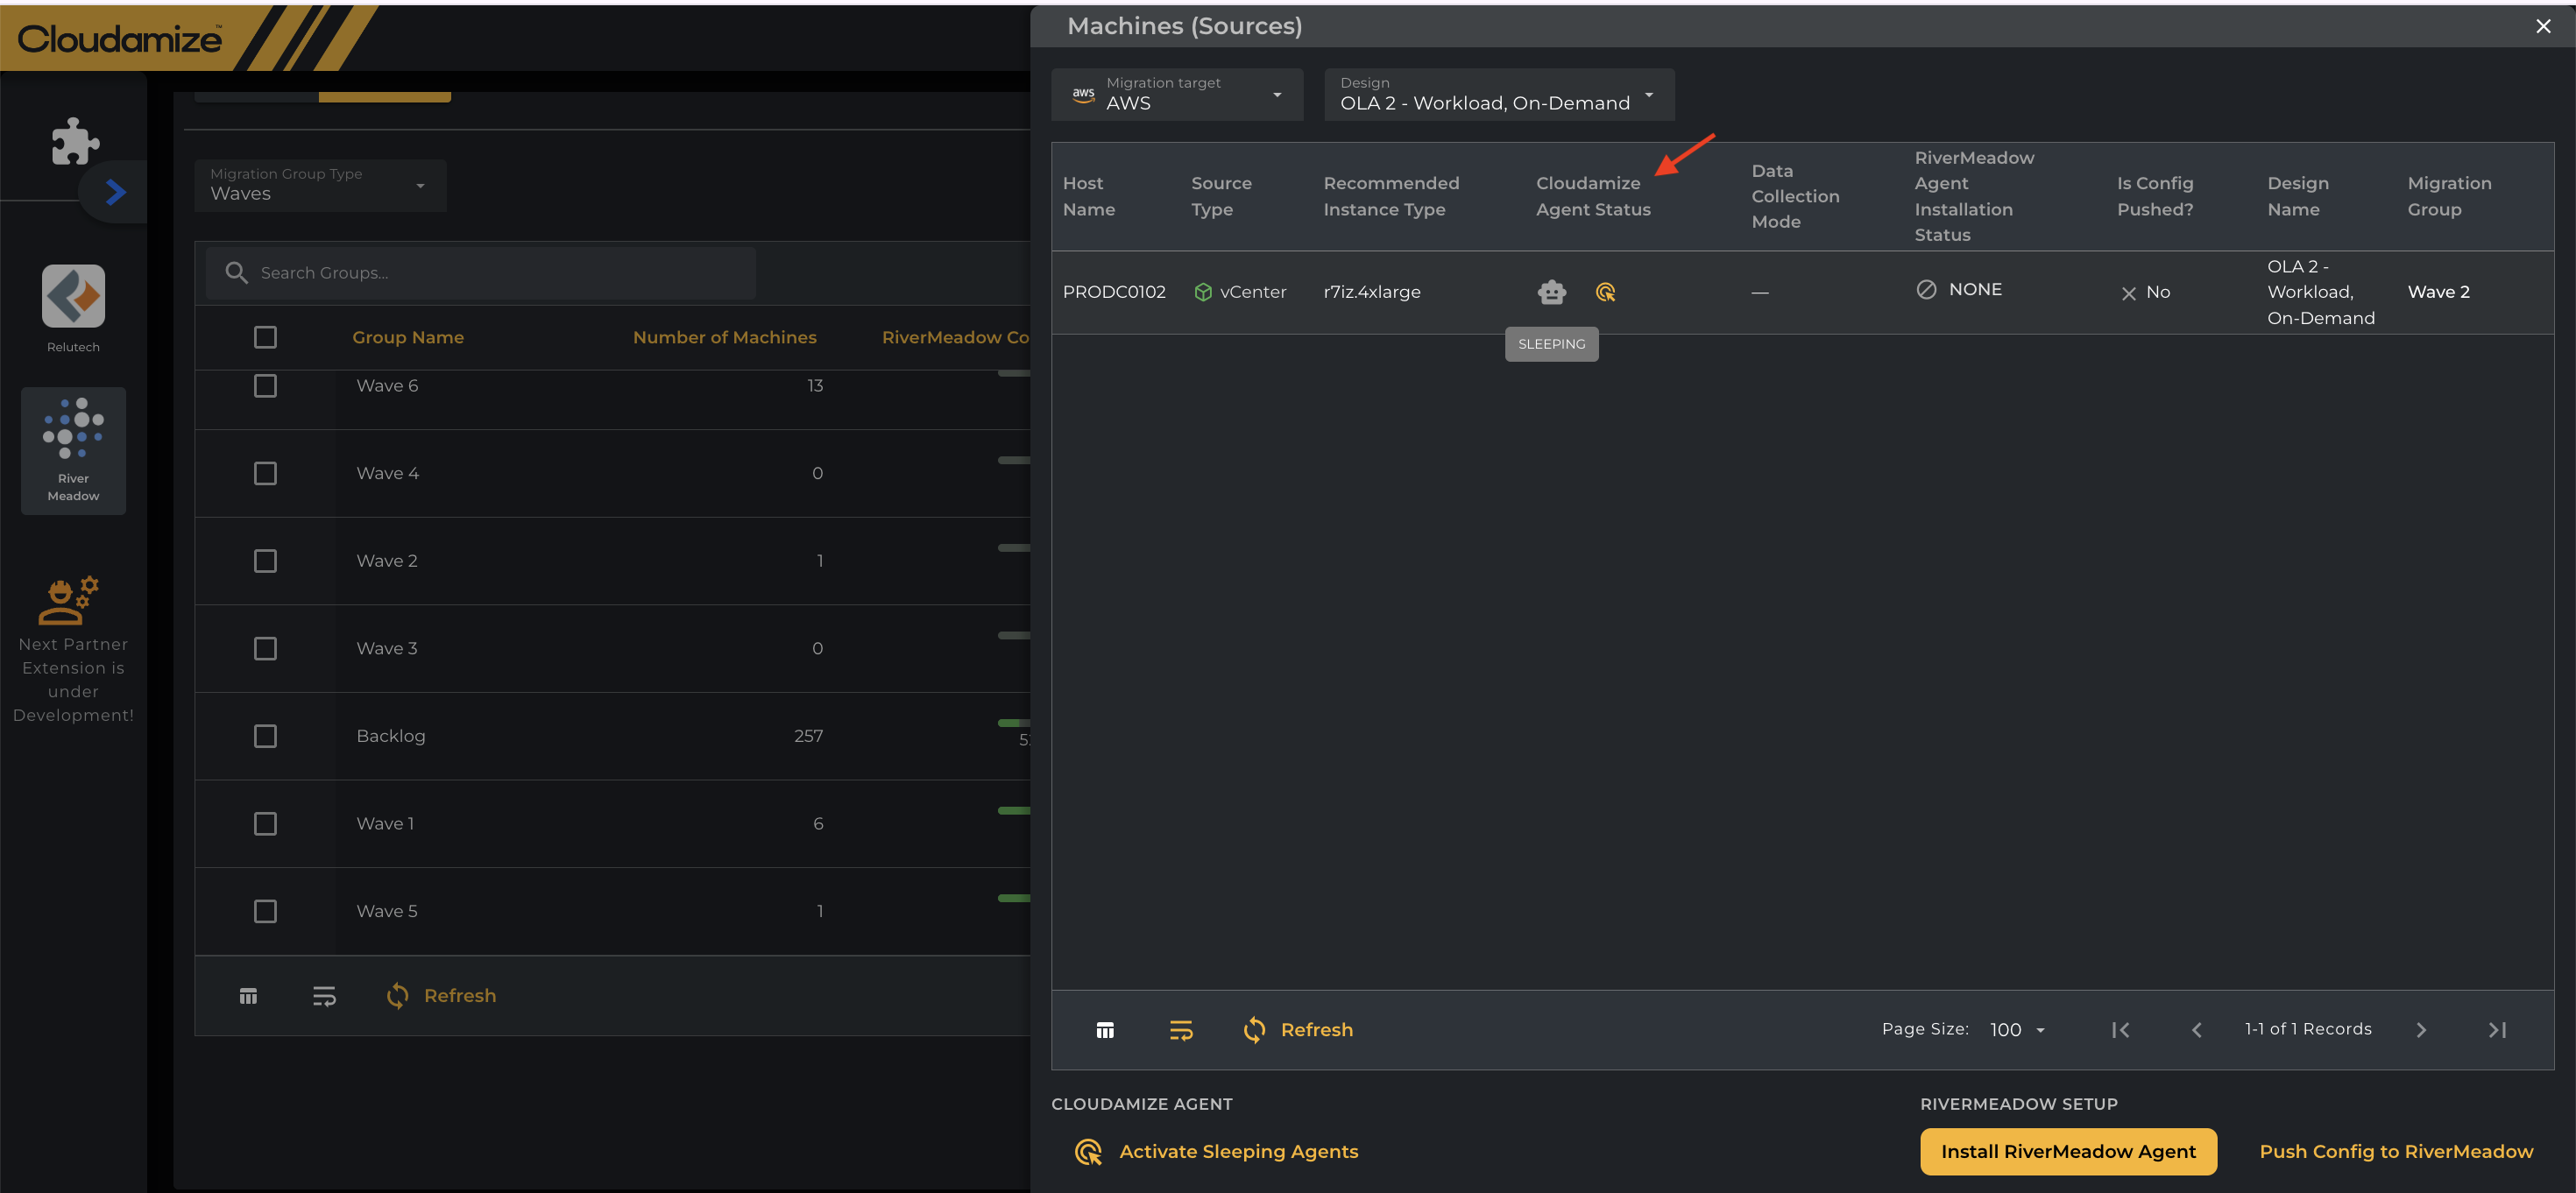Click the activate agent icon in PRODC0102 row

click(x=1605, y=292)
